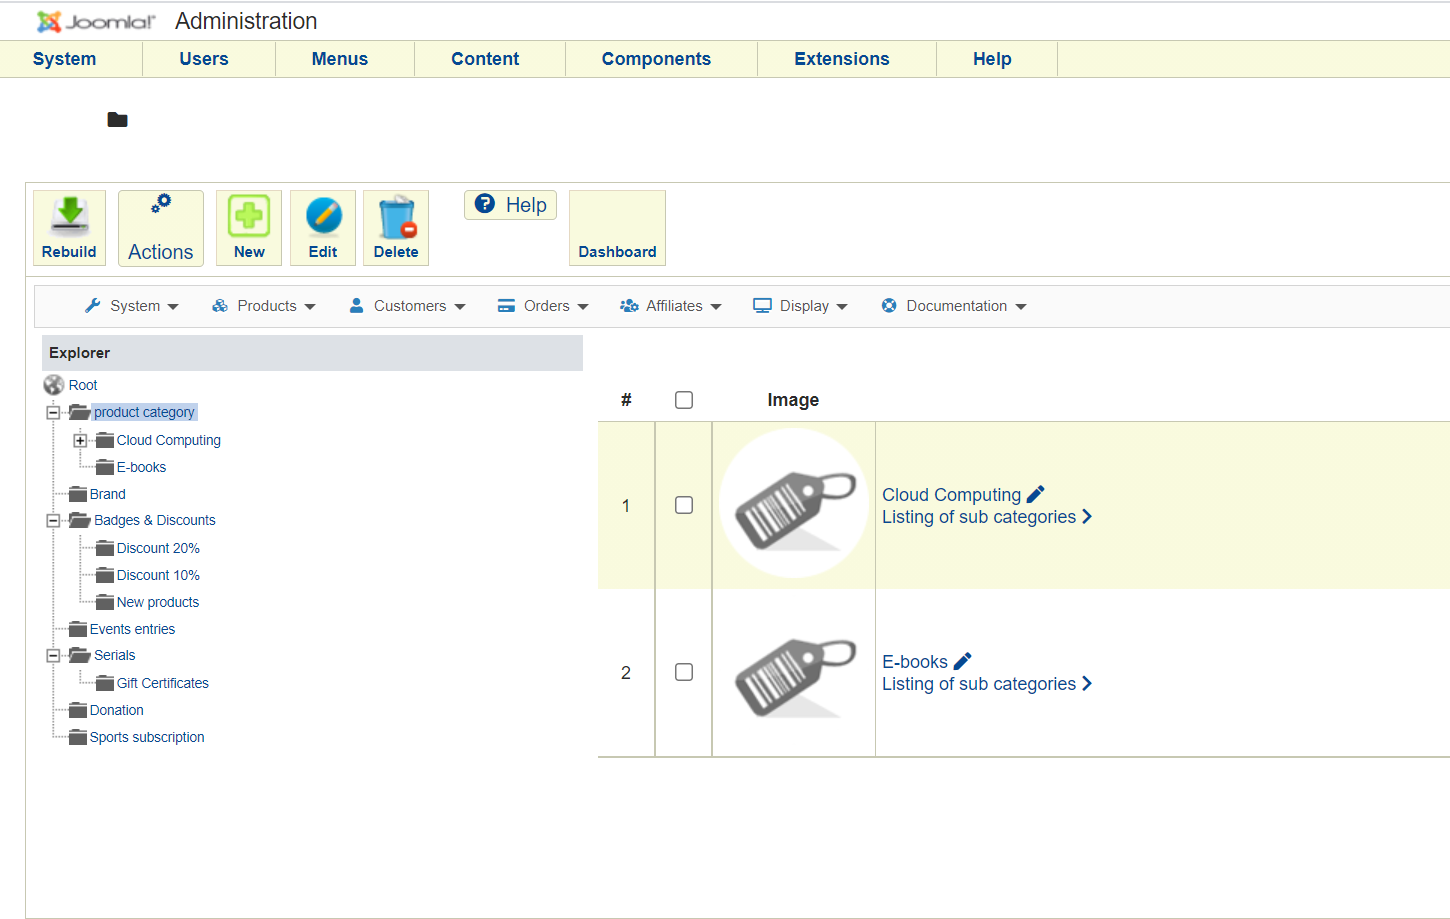Image resolution: width=1450 pixels, height=919 pixels.
Task: Click the pencil icon beside E-books
Action: [x=963, y=661]
